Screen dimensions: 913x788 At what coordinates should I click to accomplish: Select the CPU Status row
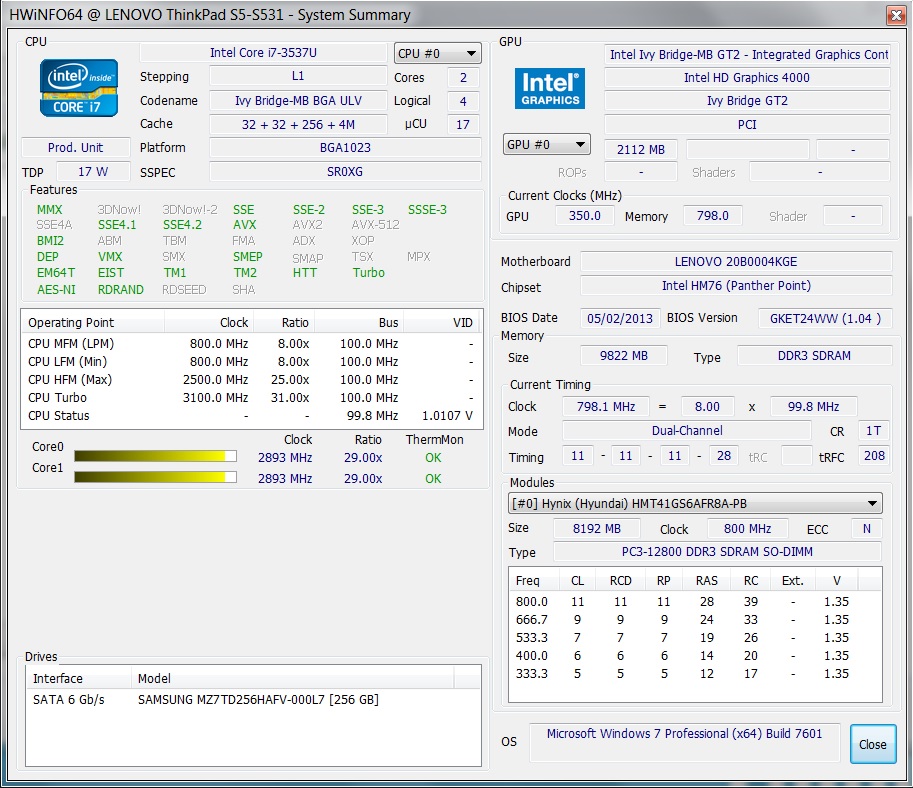252,416
